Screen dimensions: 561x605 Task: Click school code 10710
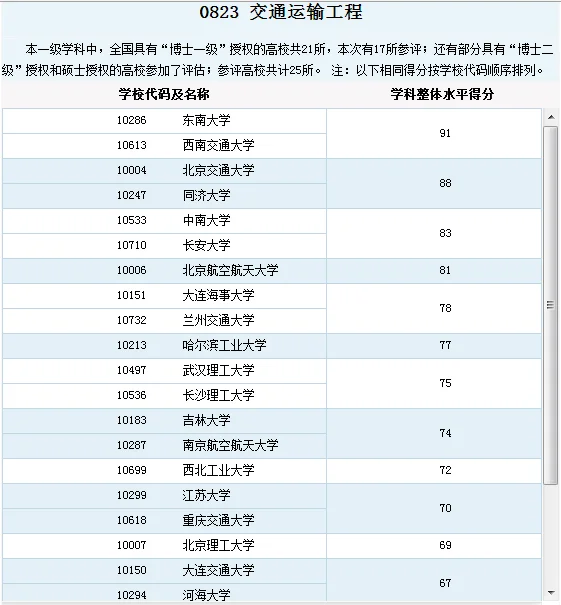(x=132, y=245)
